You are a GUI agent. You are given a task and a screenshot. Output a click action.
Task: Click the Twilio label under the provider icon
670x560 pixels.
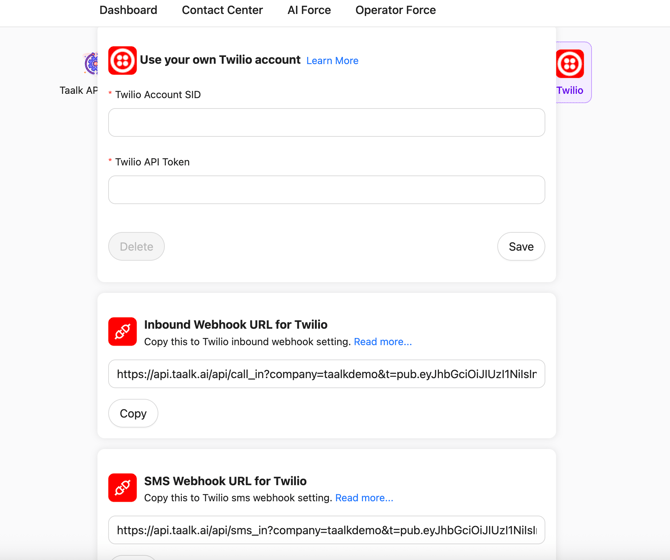[570, 90]
